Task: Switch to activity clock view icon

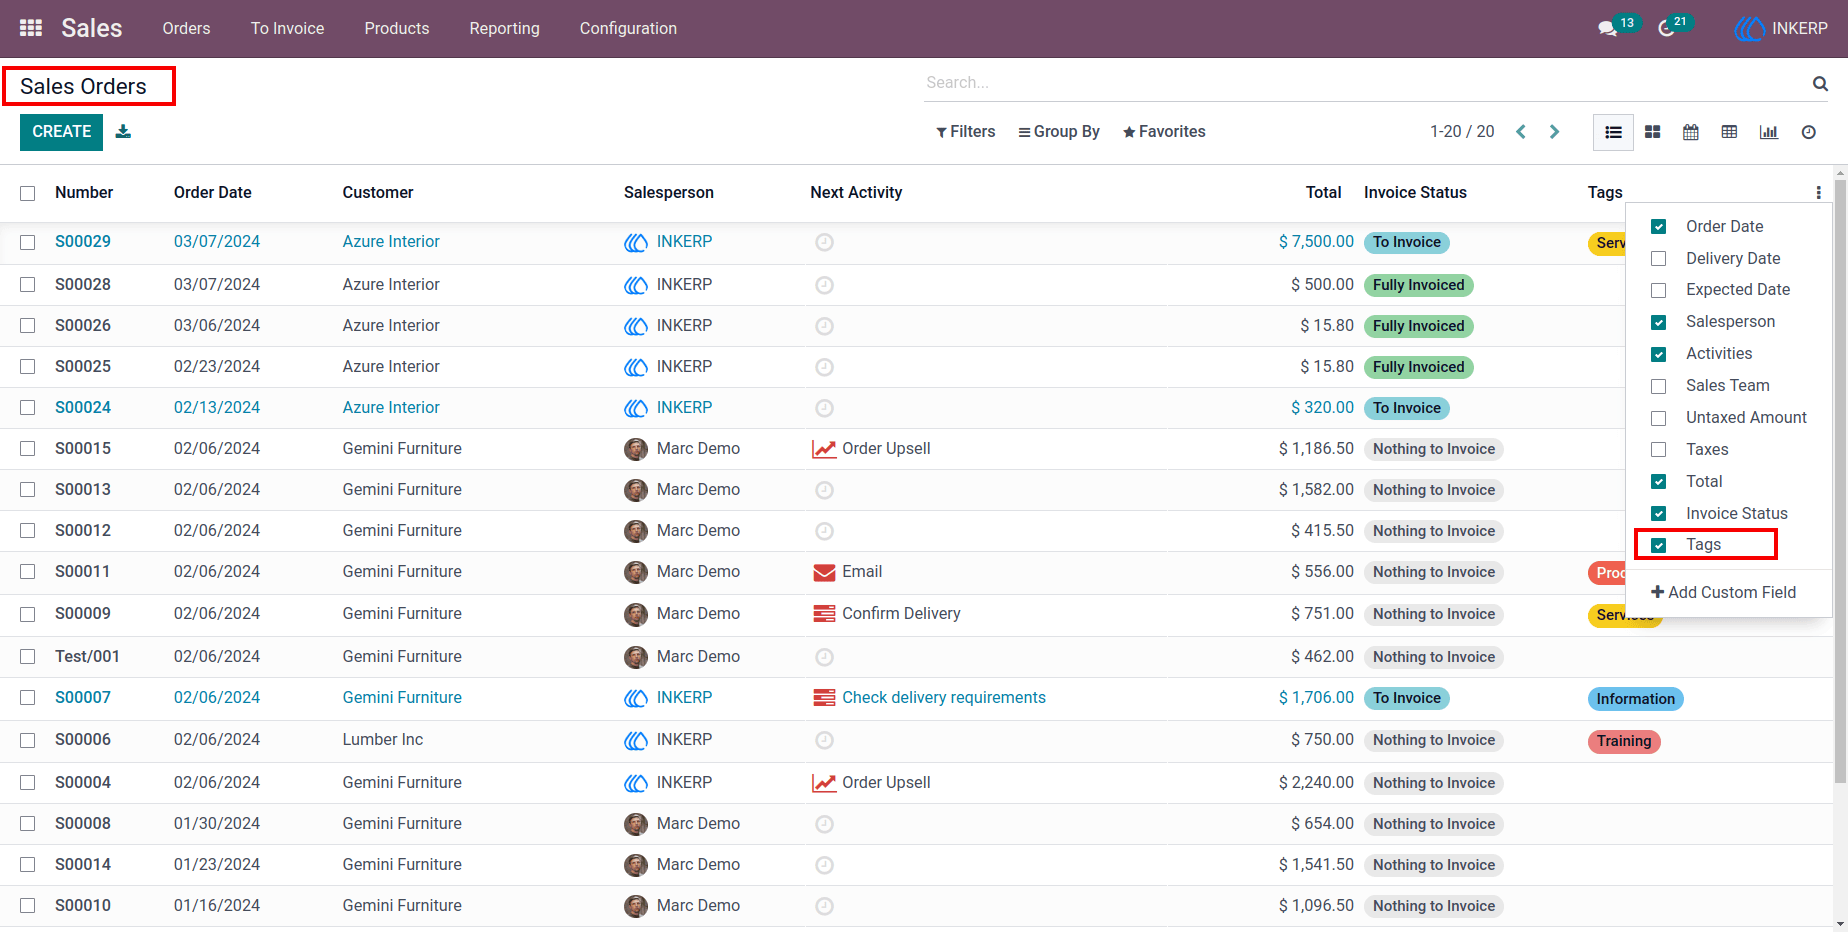Action: click(x=1809, y=132)
